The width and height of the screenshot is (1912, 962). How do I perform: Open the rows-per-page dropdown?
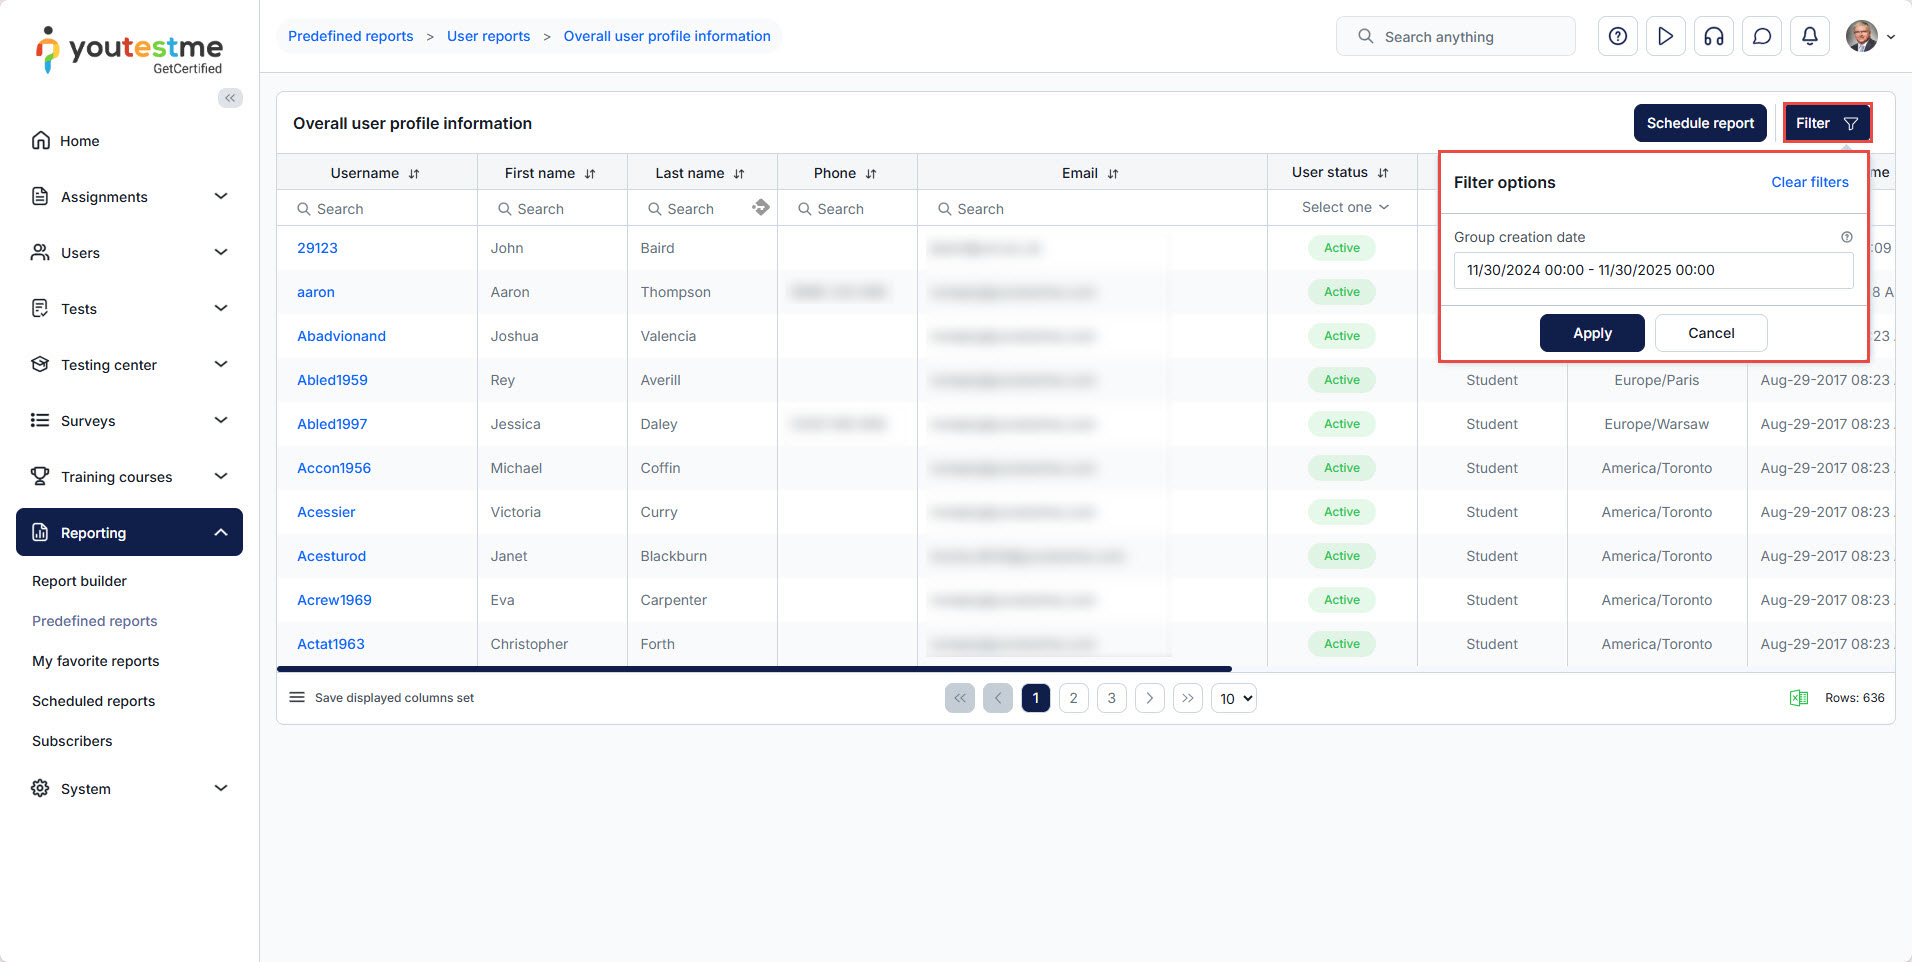1234,698
